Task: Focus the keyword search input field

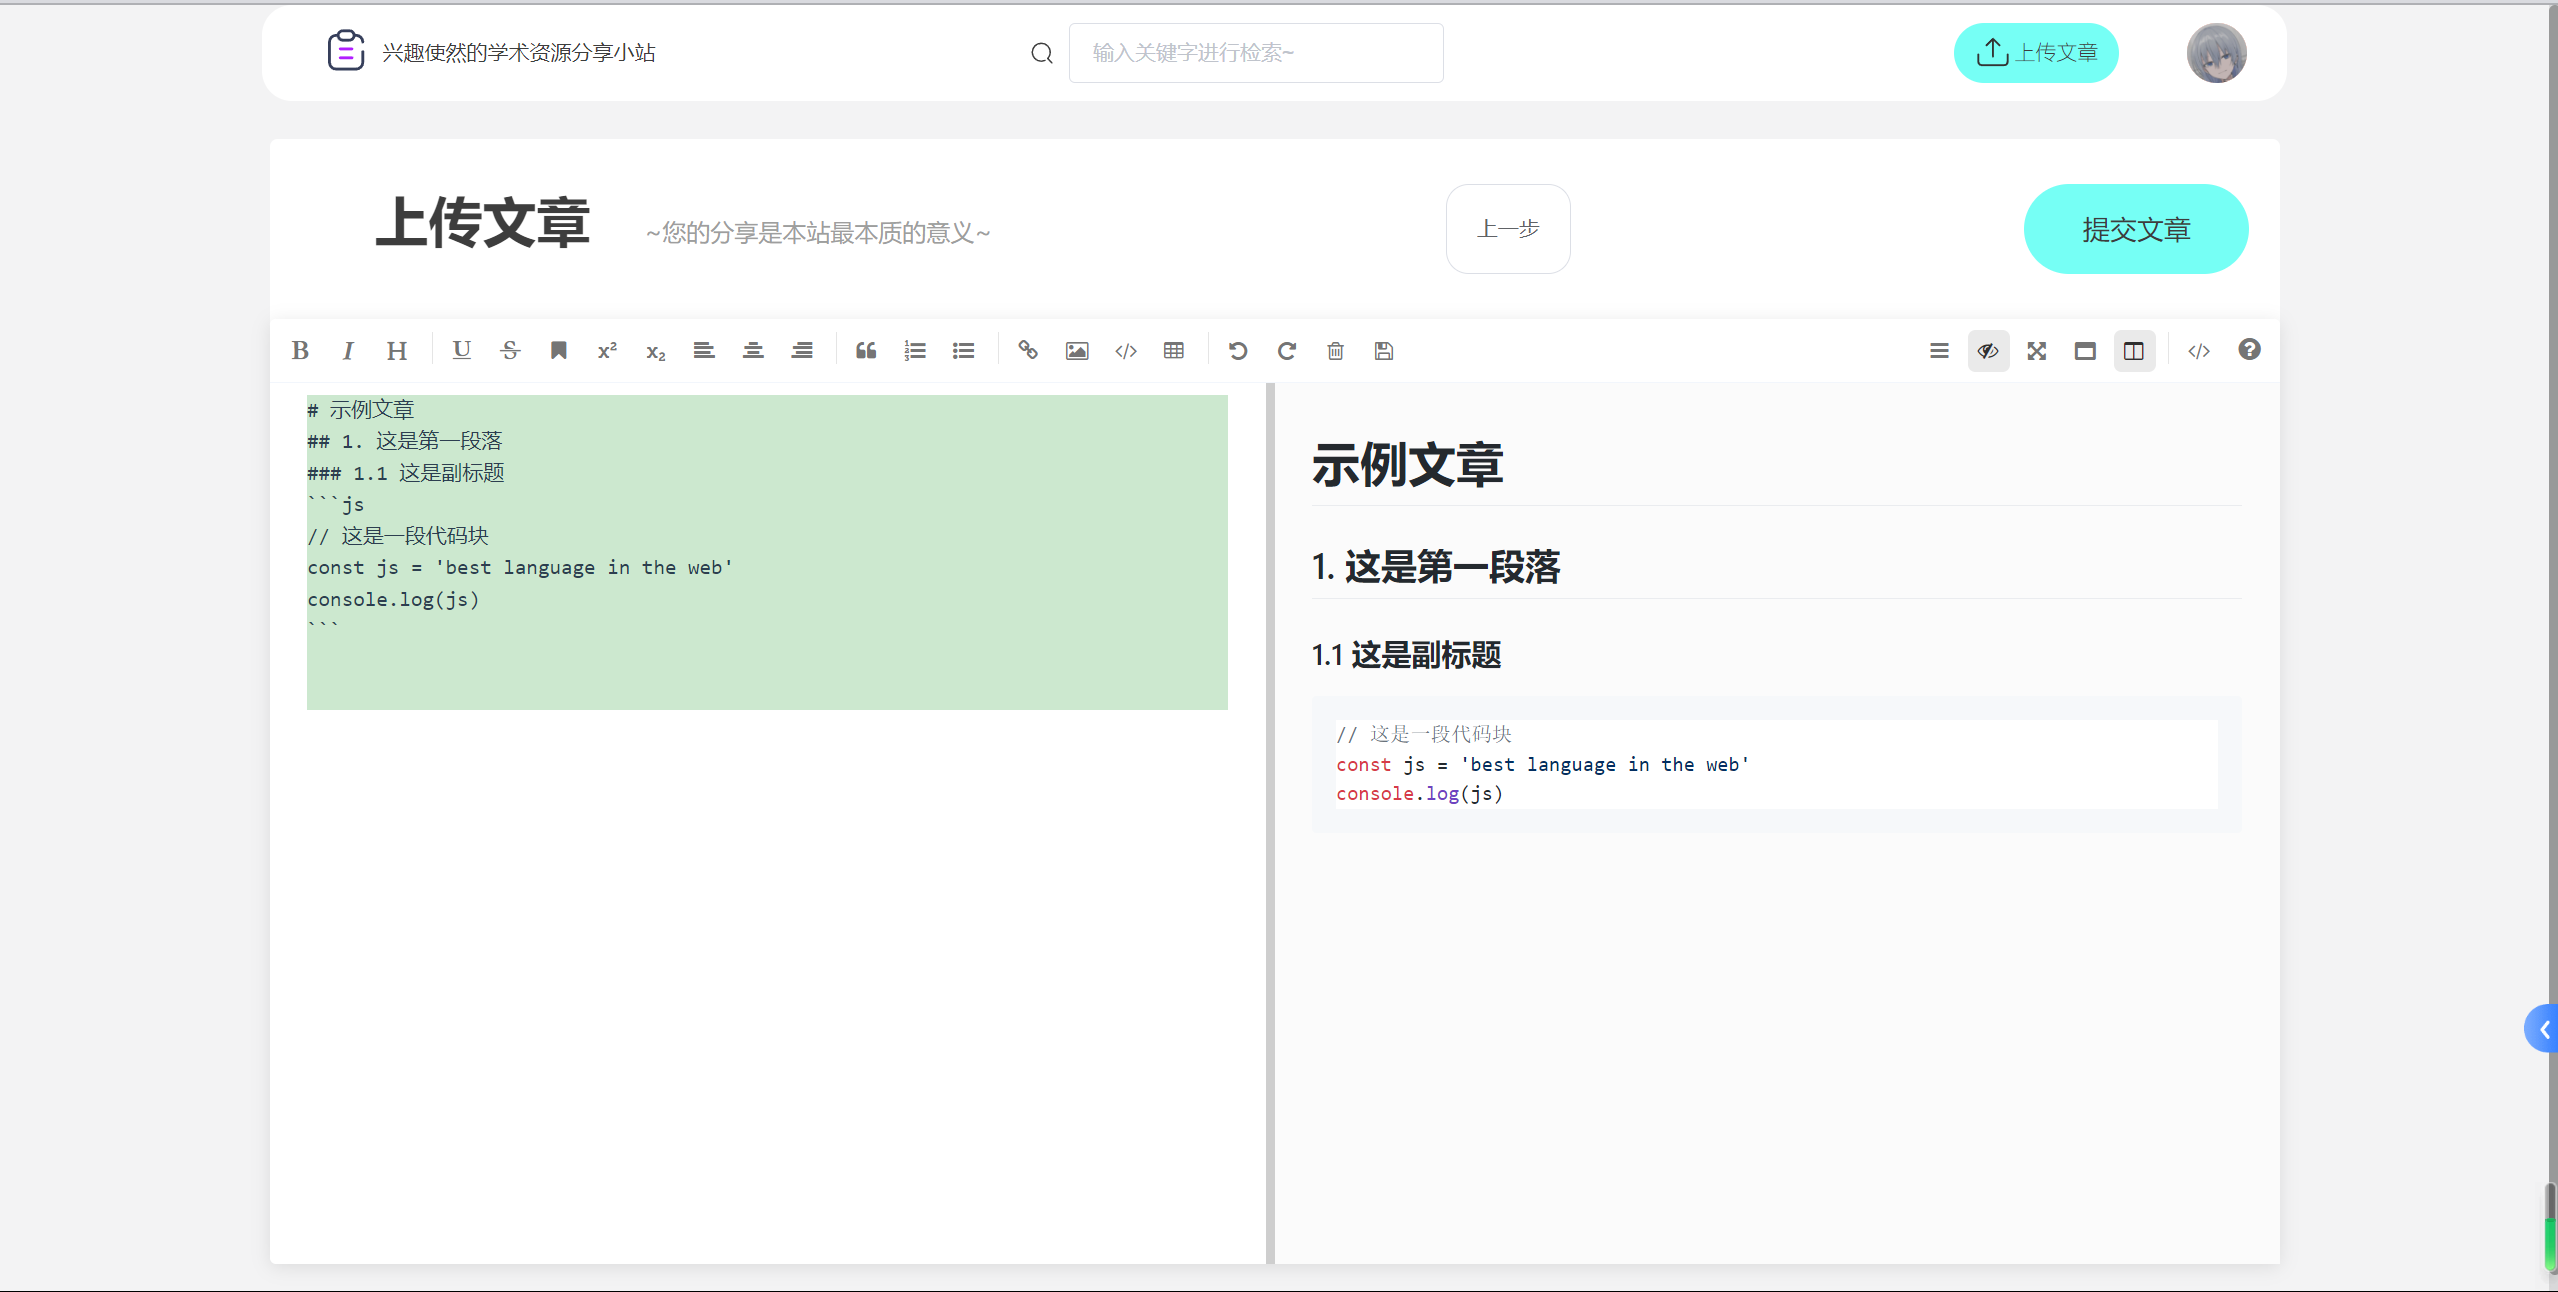Action: coord(1256,53)
